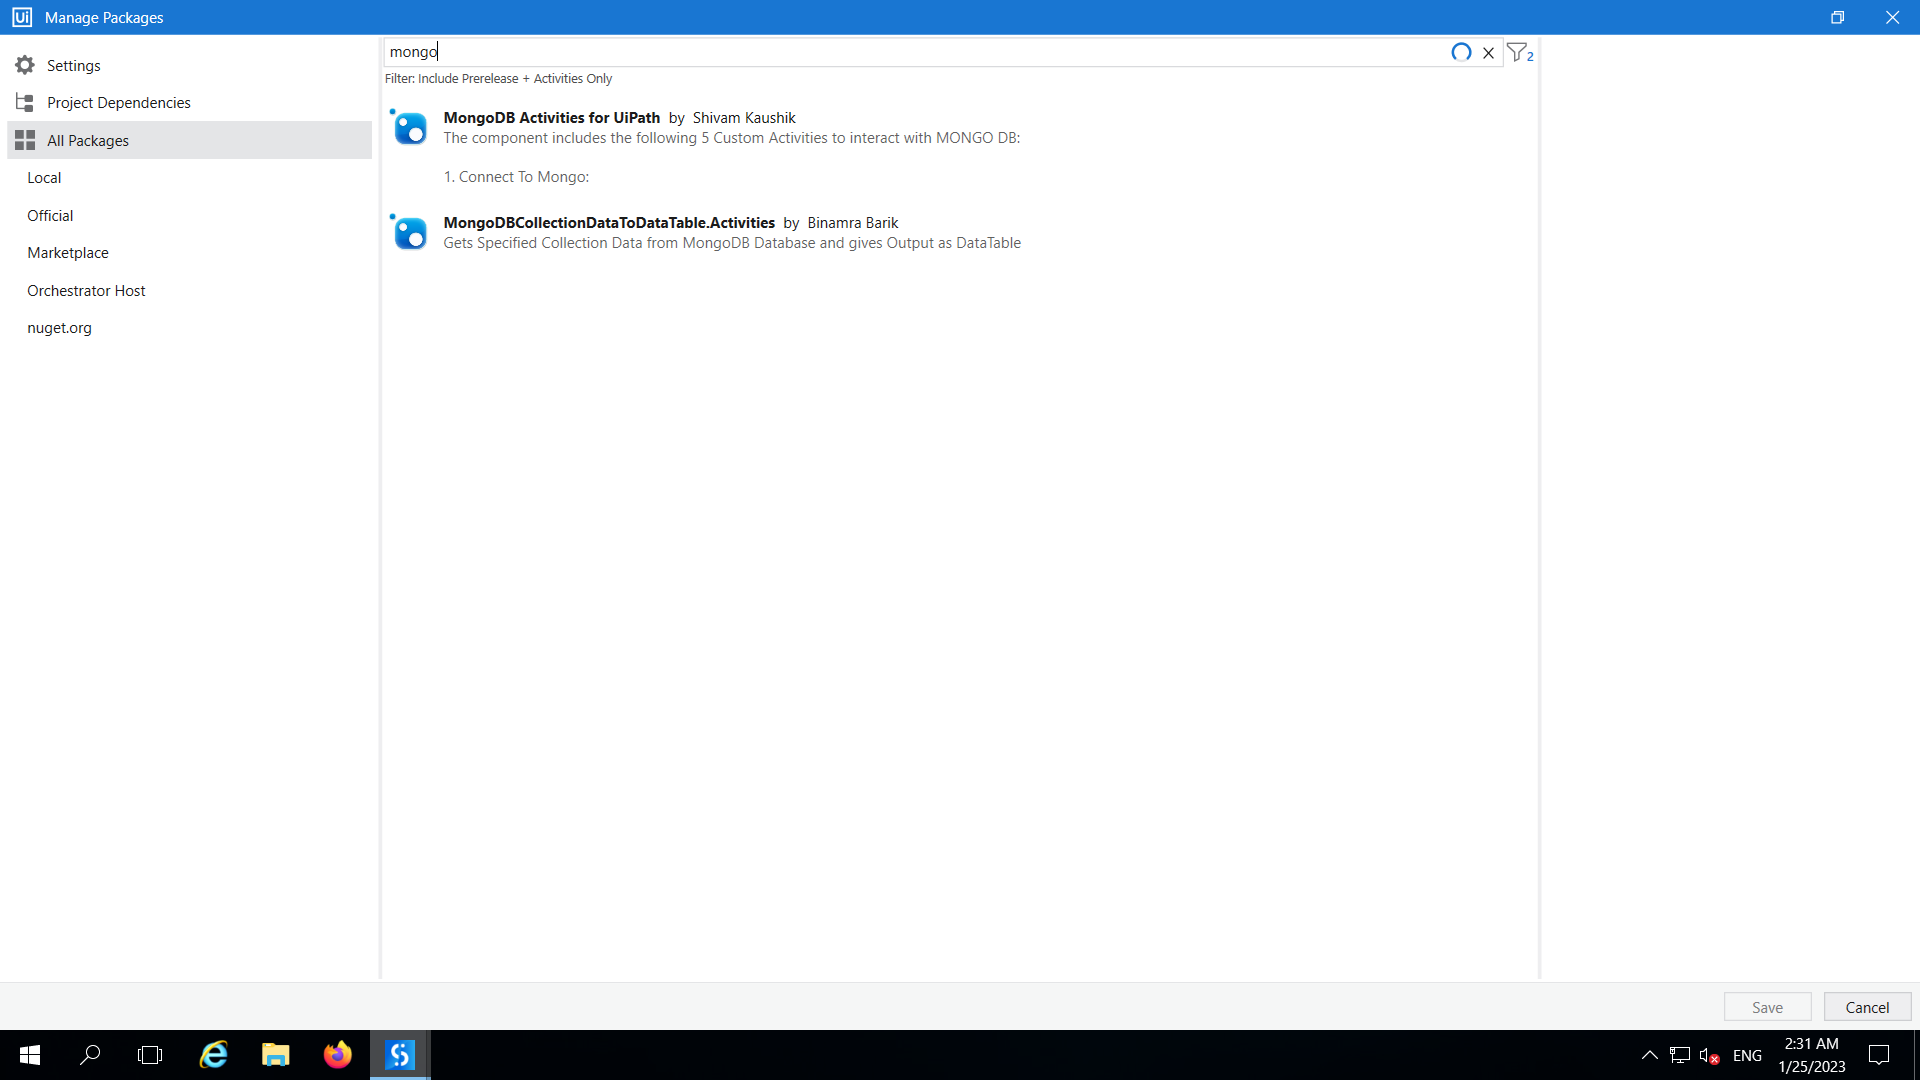The height and width of the screenshot is (1080, 1920).
Task: Switch to UiPath Studio taskbar icon
Action: 400,1055
